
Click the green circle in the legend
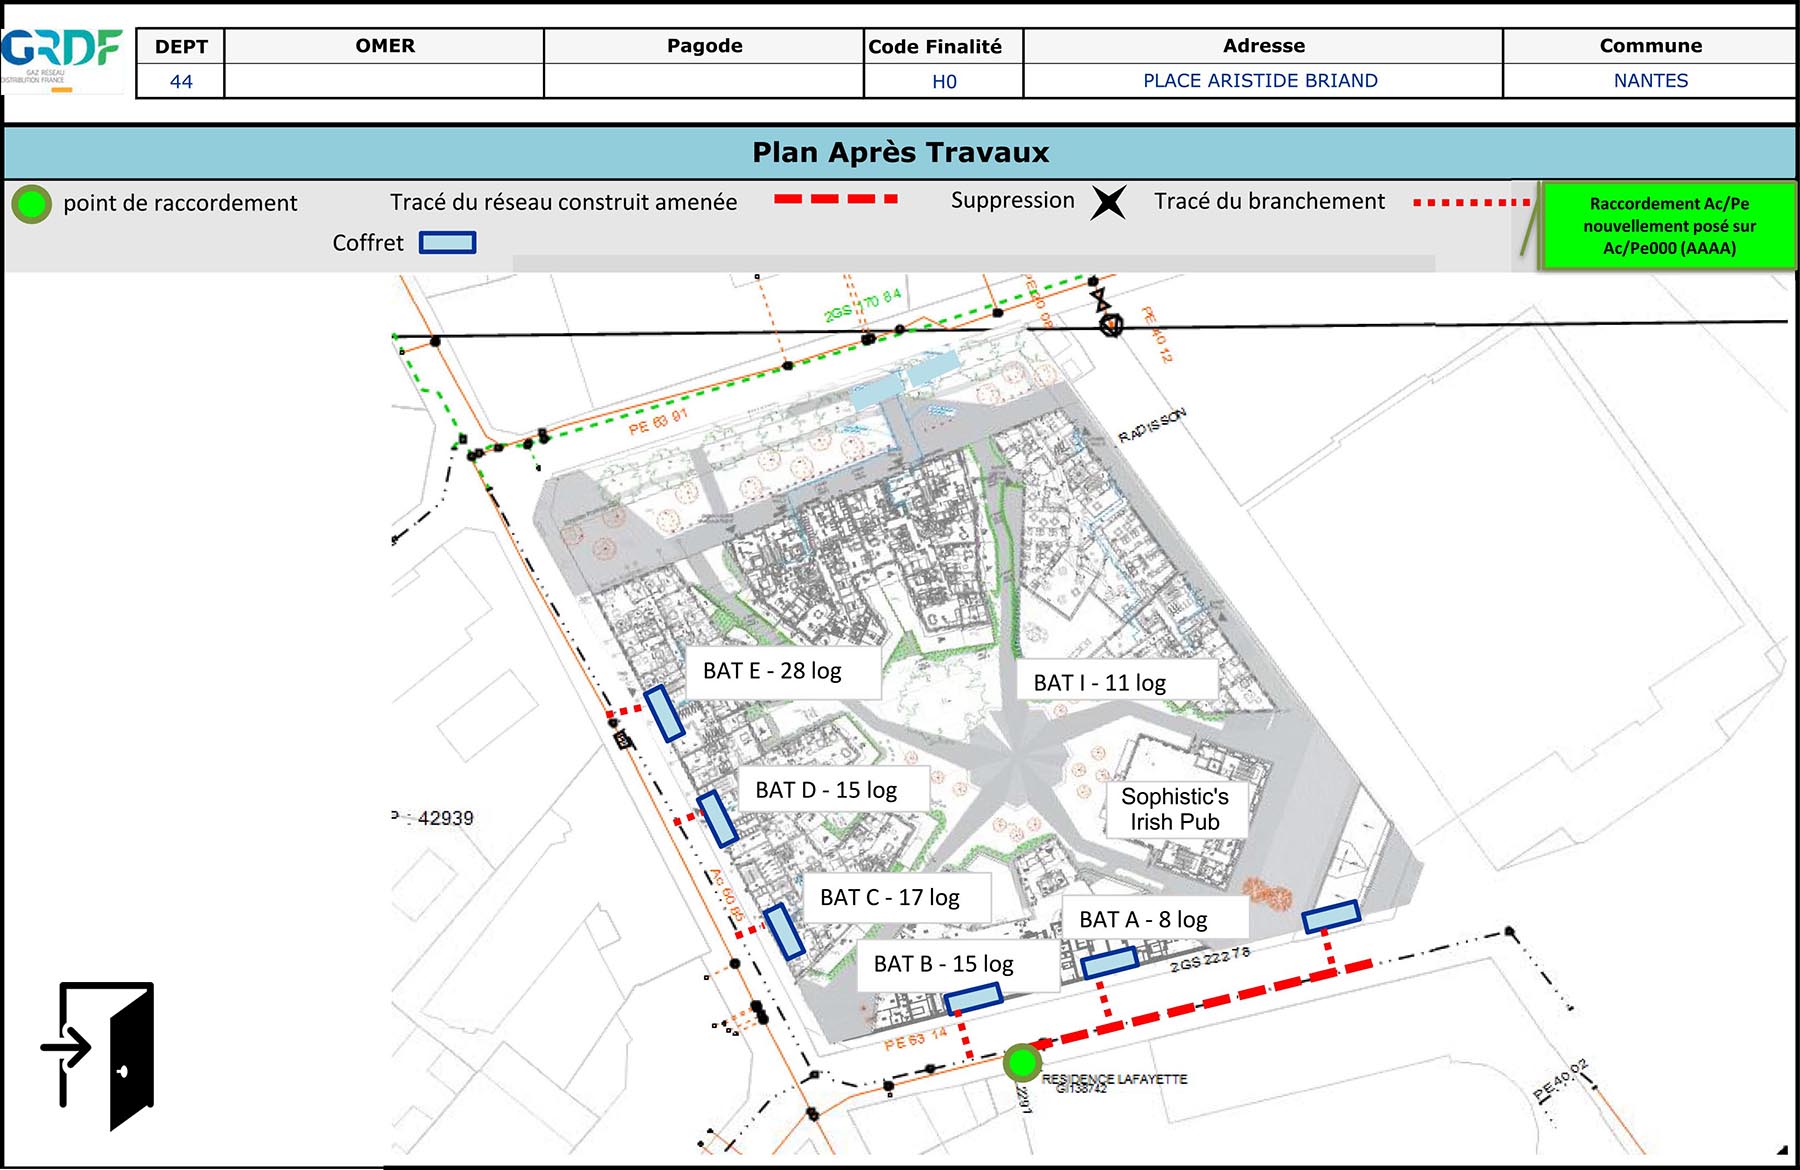coord(32,204)
